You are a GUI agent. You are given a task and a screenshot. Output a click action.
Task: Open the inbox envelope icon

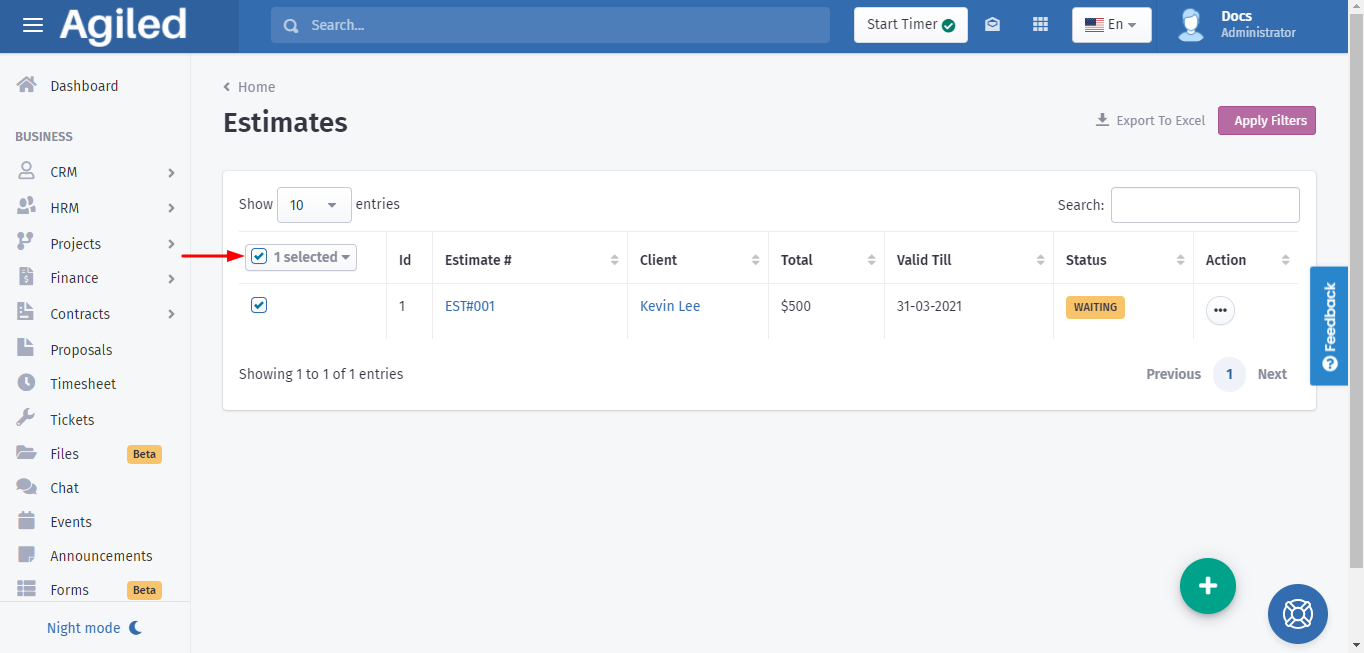point(992,25)
